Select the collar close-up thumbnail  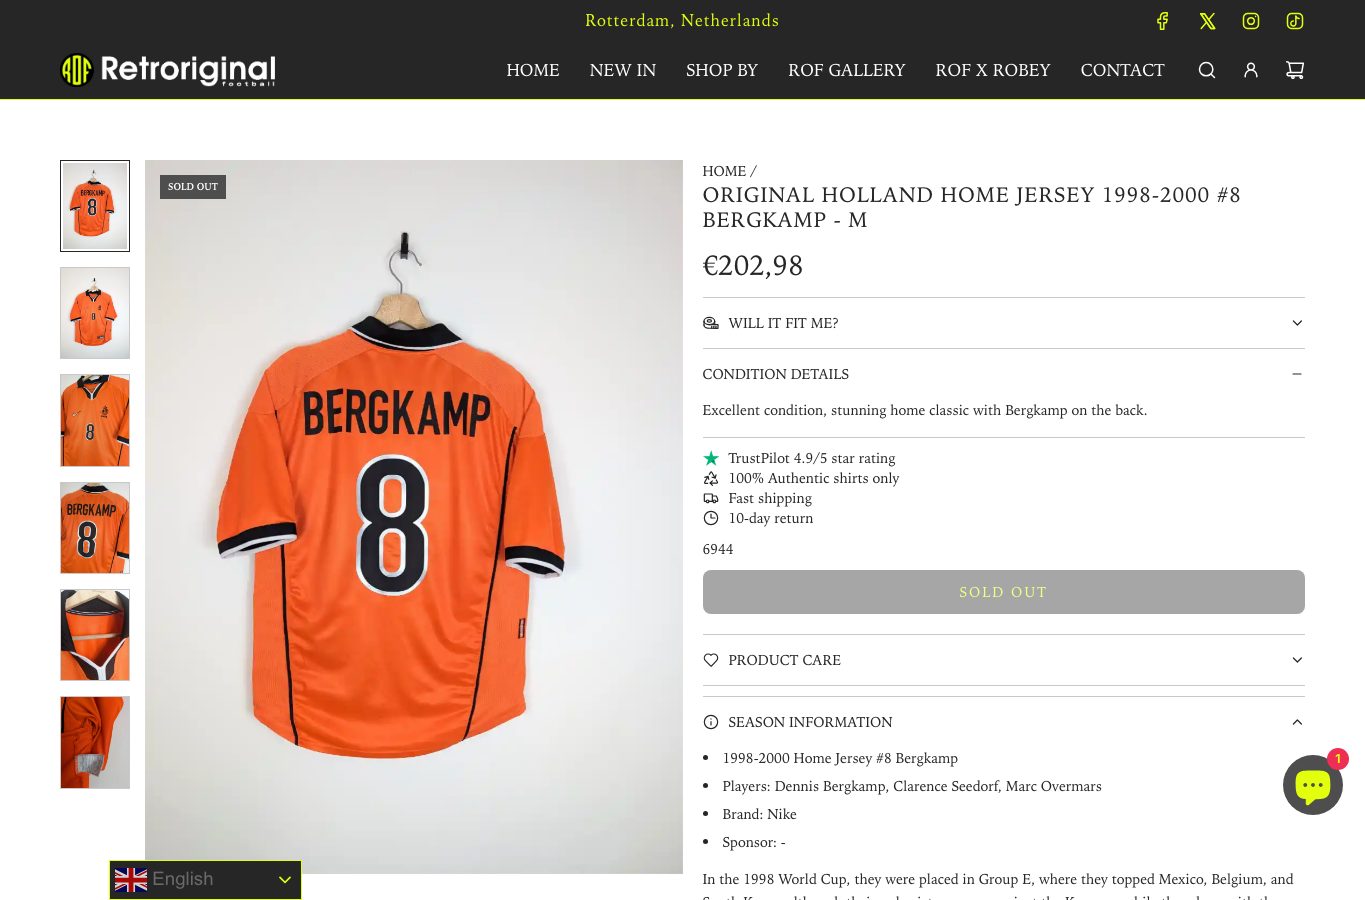coord(95,635)
